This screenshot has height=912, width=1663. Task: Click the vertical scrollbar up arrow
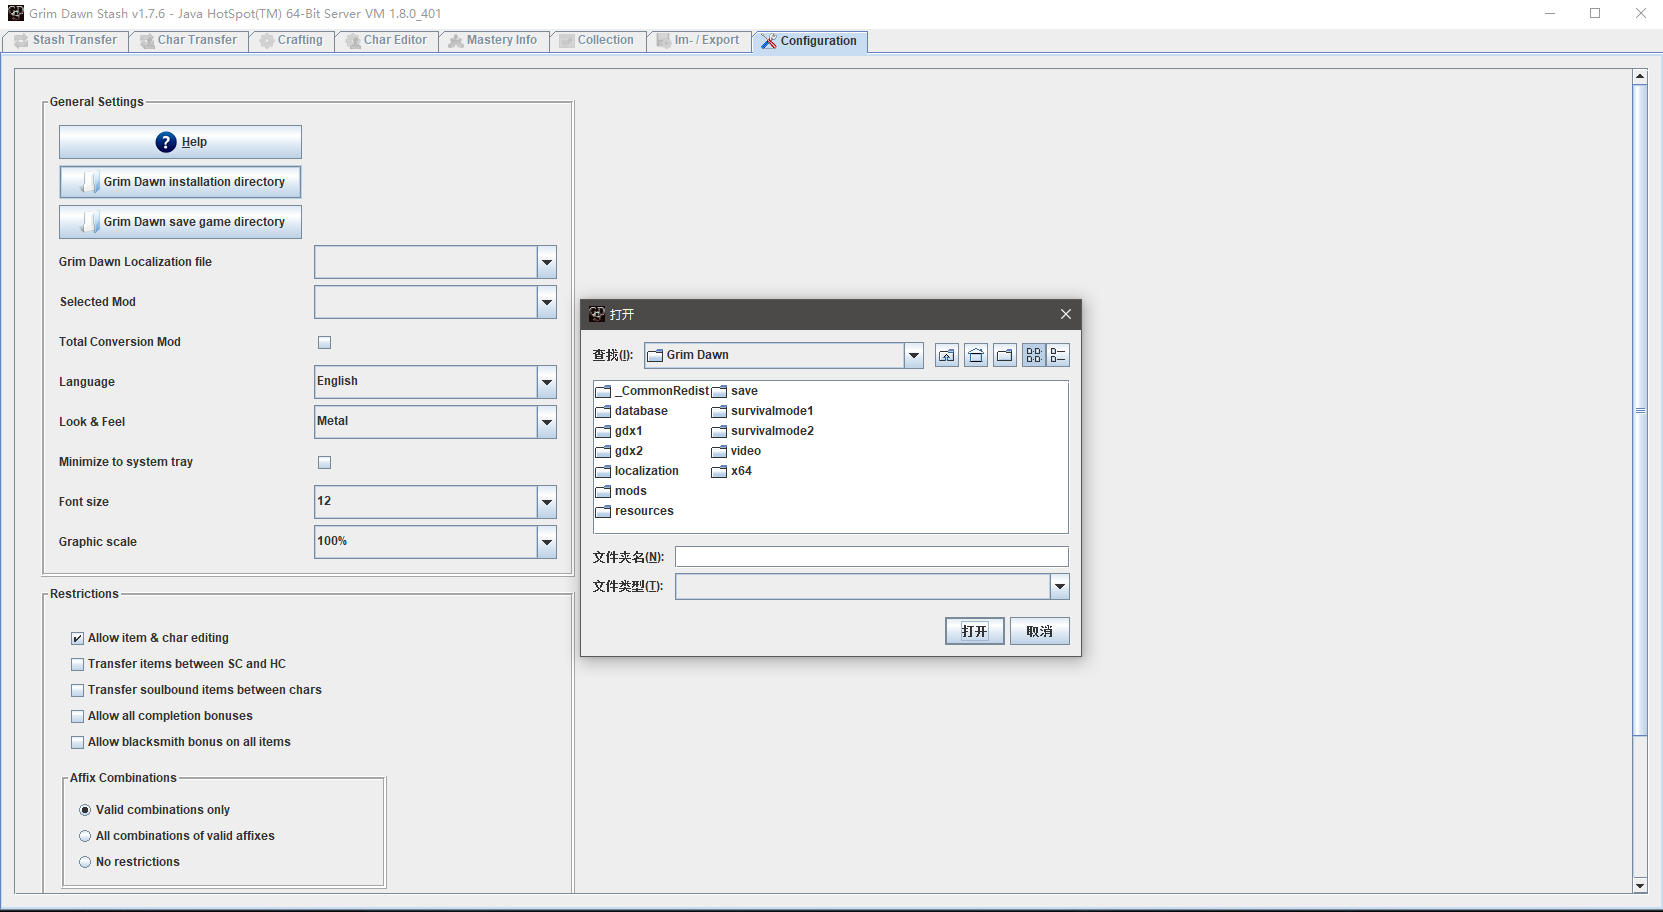coord(1640,76)
